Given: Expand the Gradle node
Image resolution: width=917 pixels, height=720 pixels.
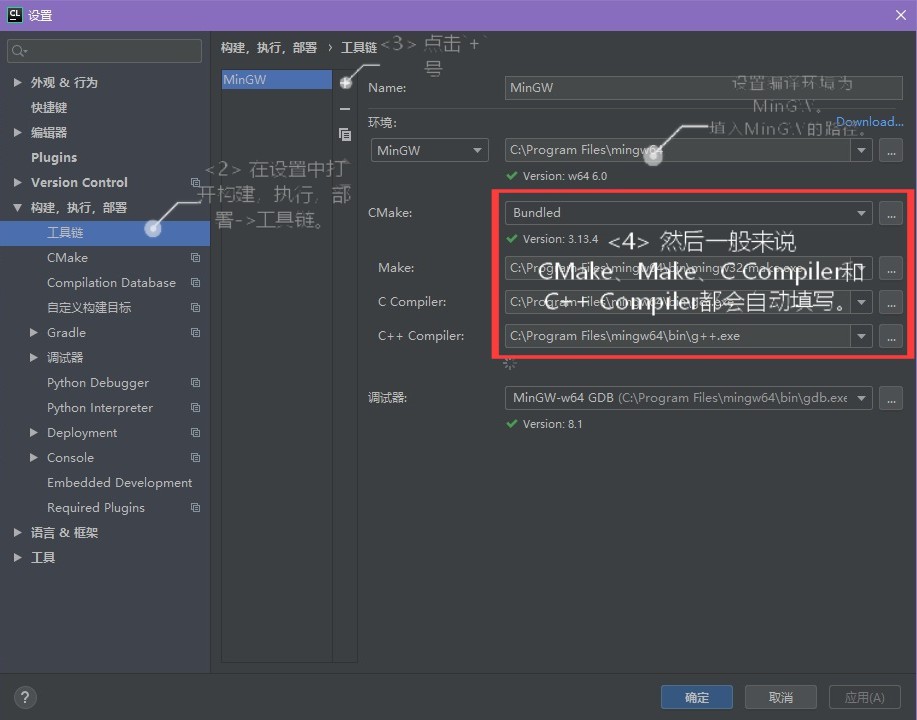Looking at the screenshot, I should point(33,332).
